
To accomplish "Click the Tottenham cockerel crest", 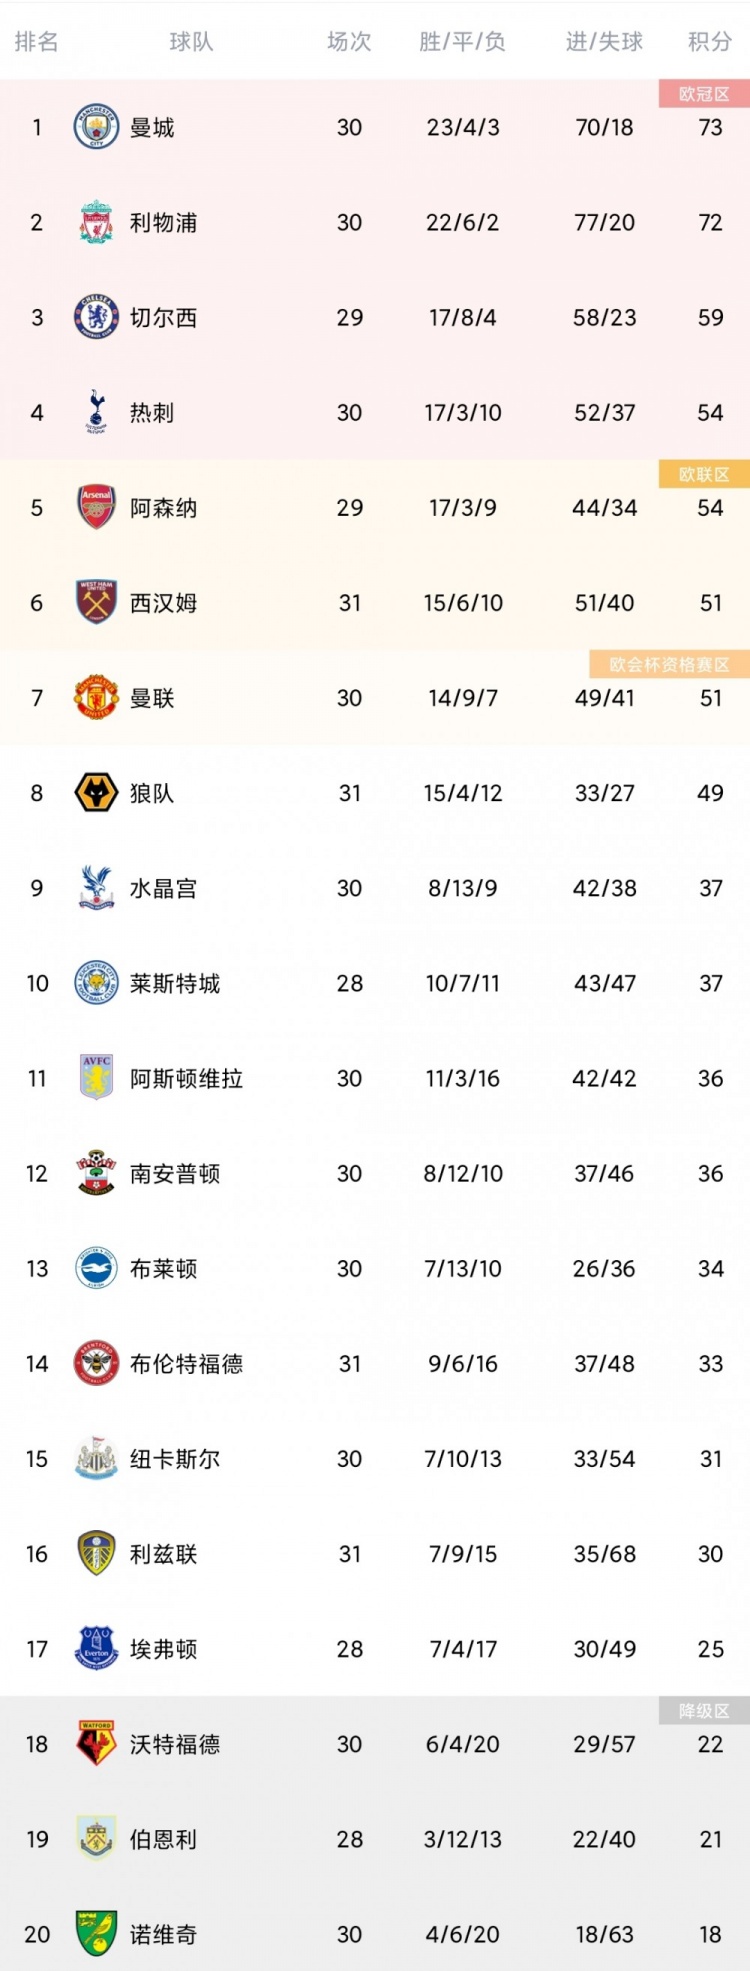I will (96, 412).
